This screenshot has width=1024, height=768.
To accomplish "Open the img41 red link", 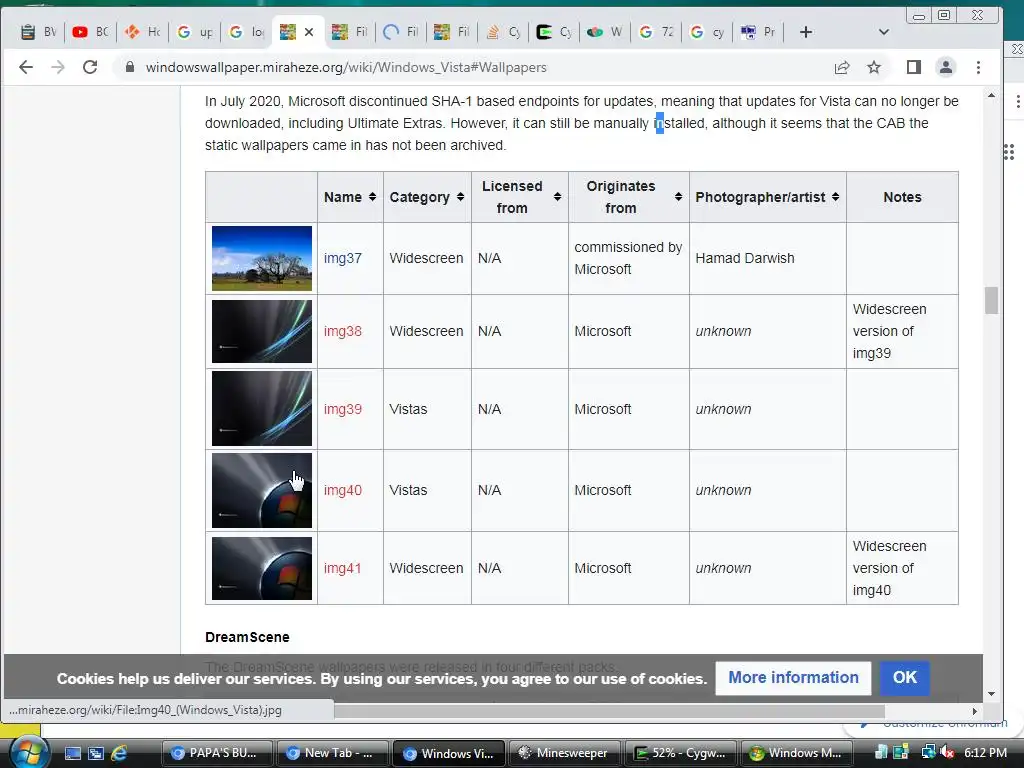I will [x=342, y=568].
